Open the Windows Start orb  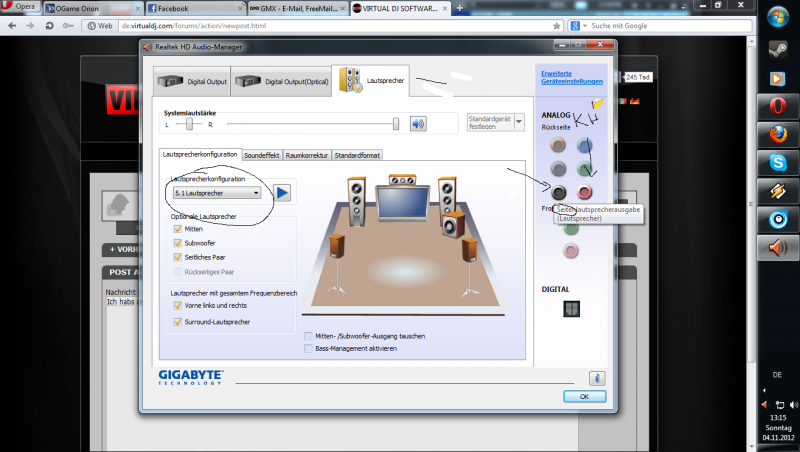778,18
